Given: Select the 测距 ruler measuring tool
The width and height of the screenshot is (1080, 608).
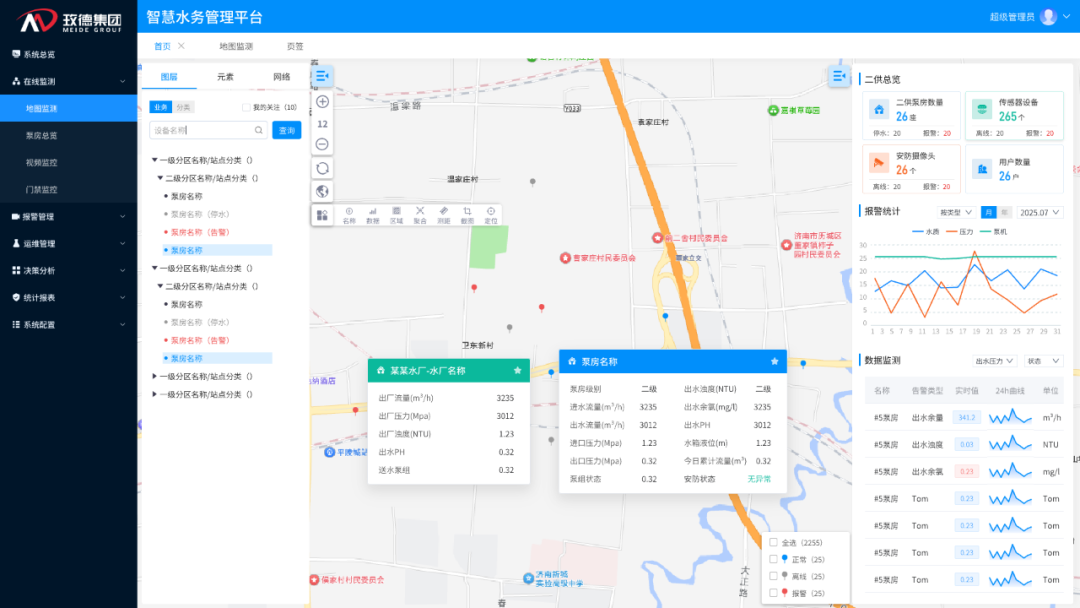Looking at the screenshot, I should [444, 214].
